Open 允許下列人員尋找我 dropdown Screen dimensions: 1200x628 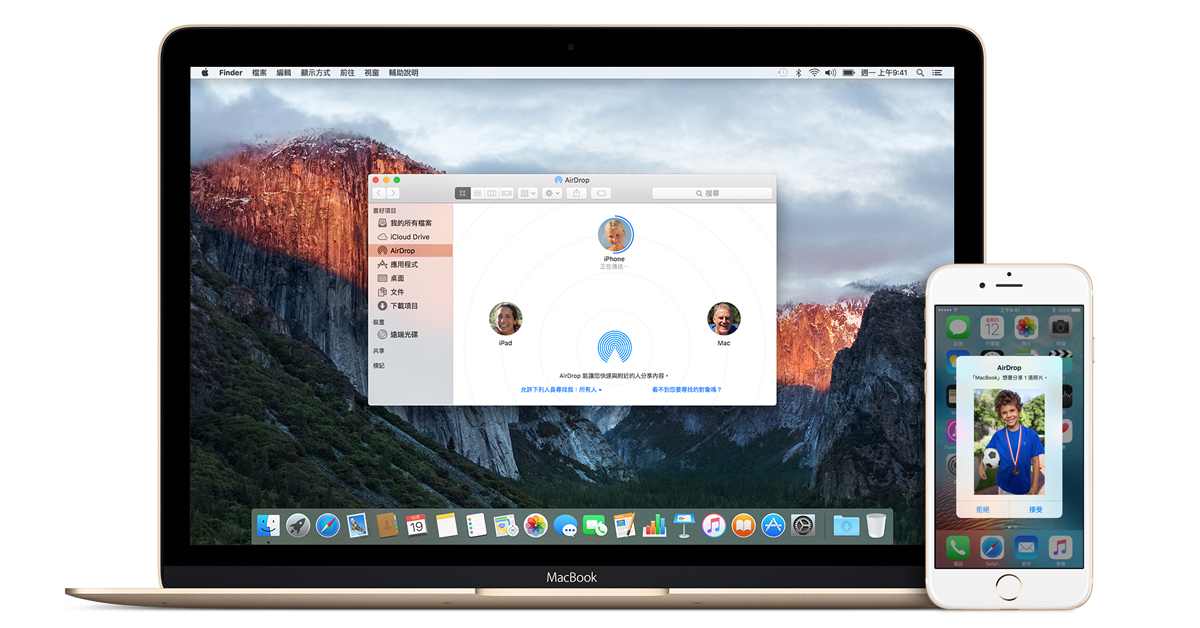[561, 390]
